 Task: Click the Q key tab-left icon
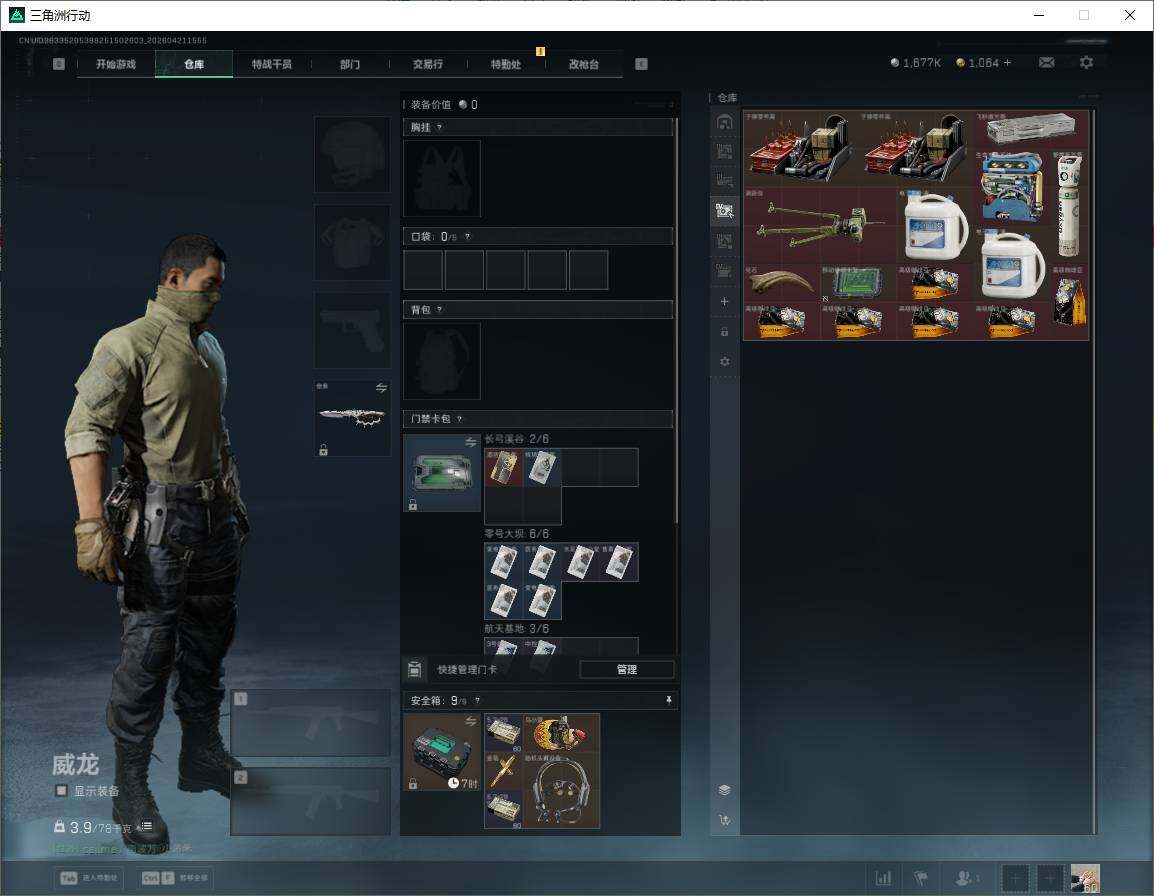(59, 64)
